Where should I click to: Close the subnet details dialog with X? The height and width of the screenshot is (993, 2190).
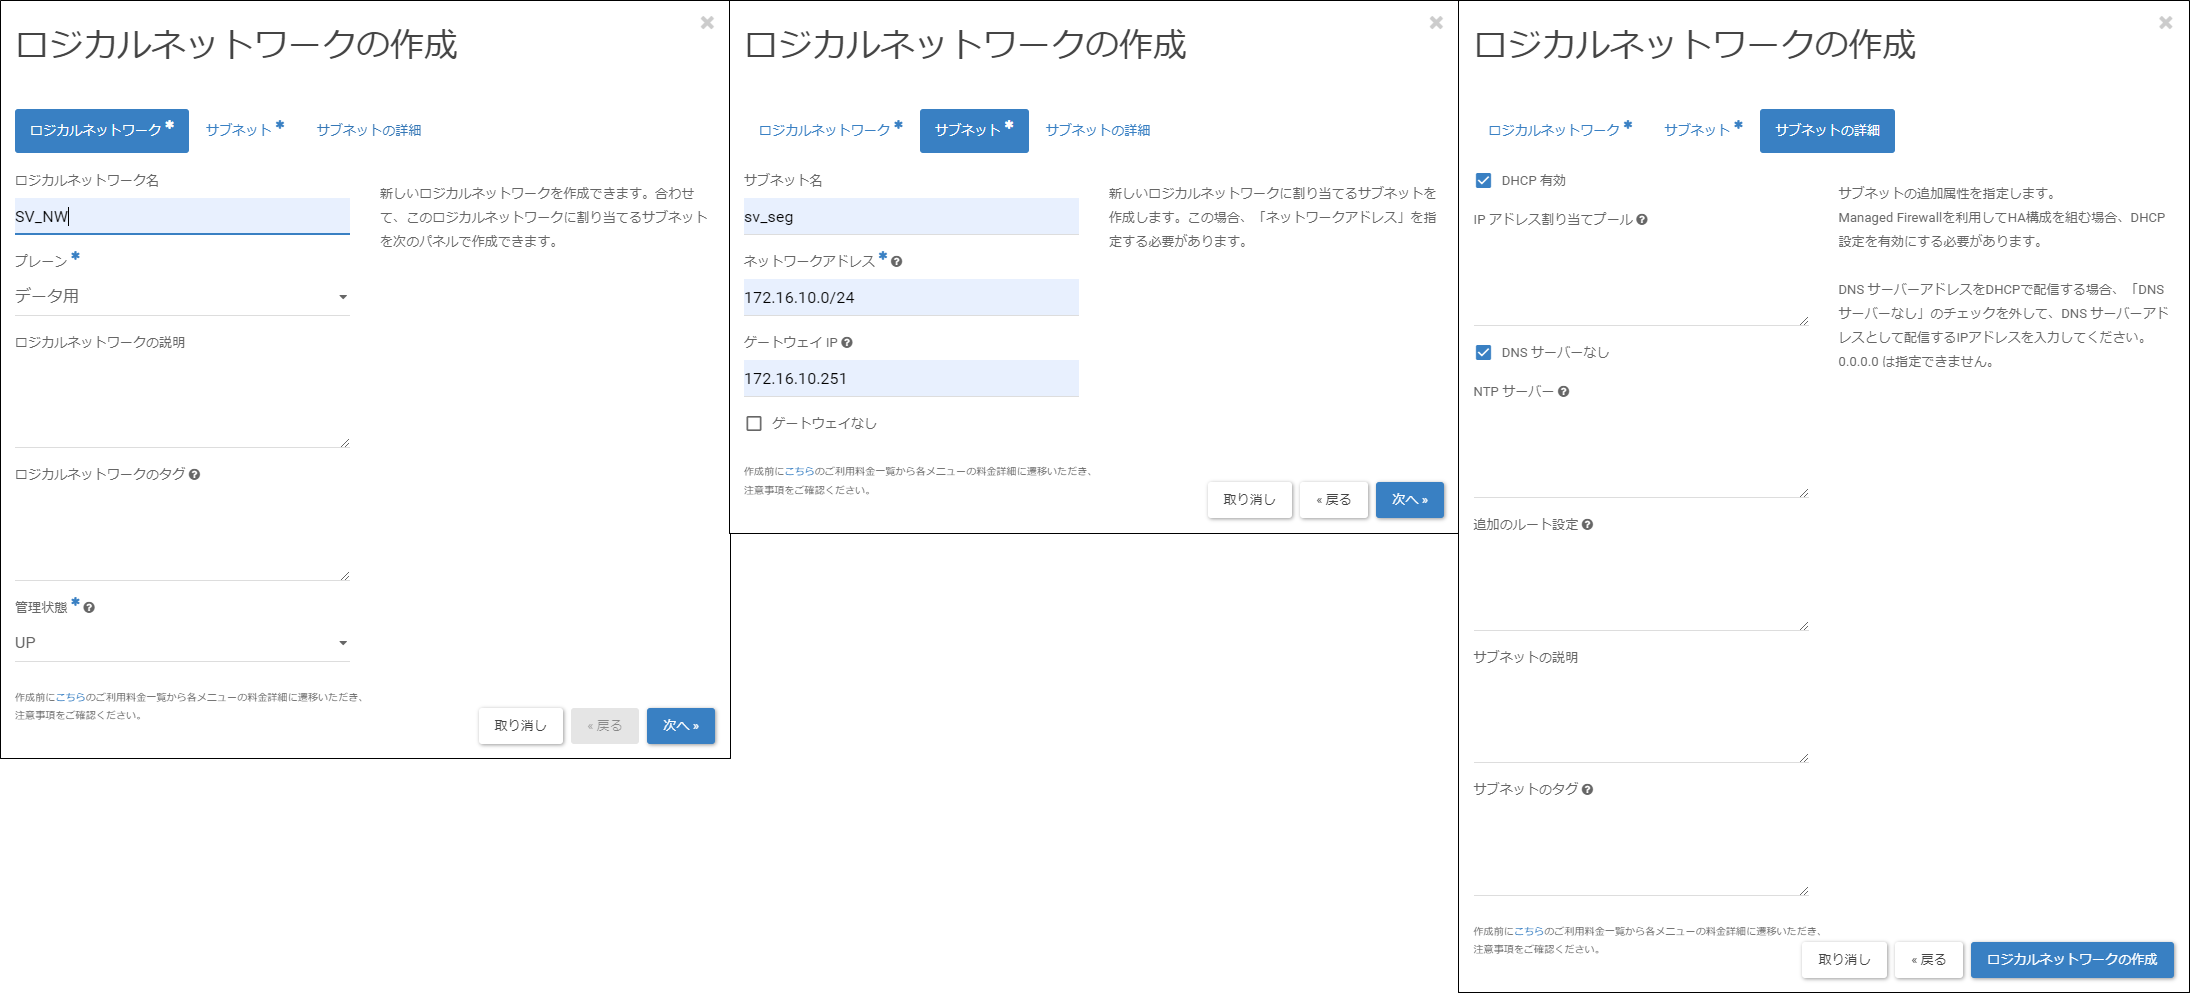point(2166,22)
